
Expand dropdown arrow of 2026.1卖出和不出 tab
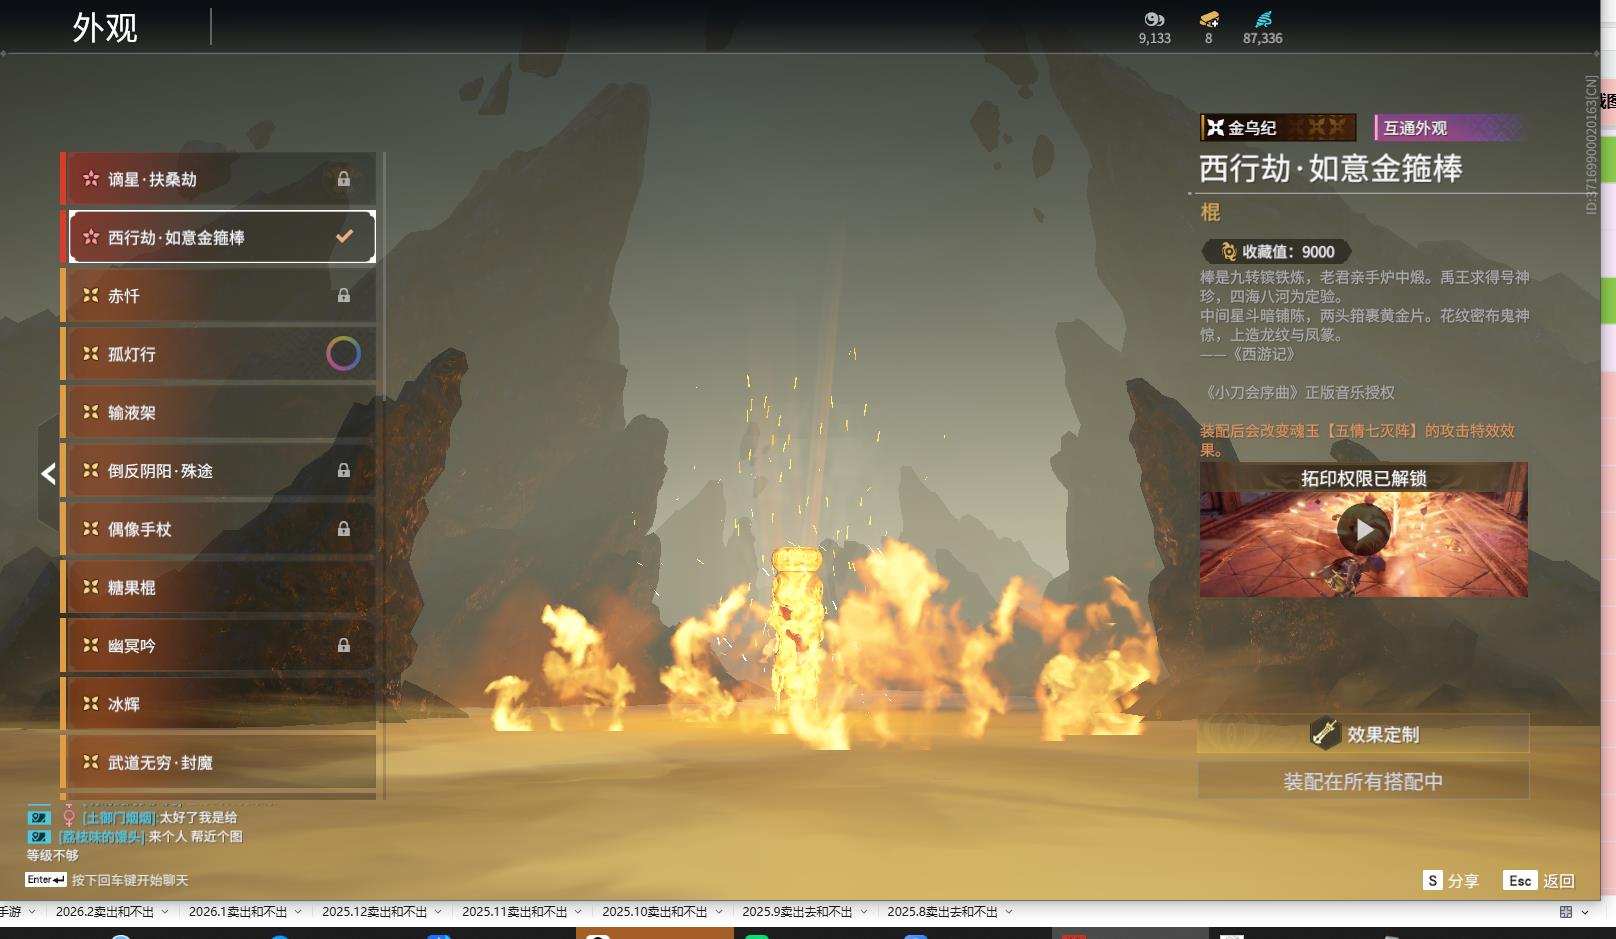click(298, 912)
